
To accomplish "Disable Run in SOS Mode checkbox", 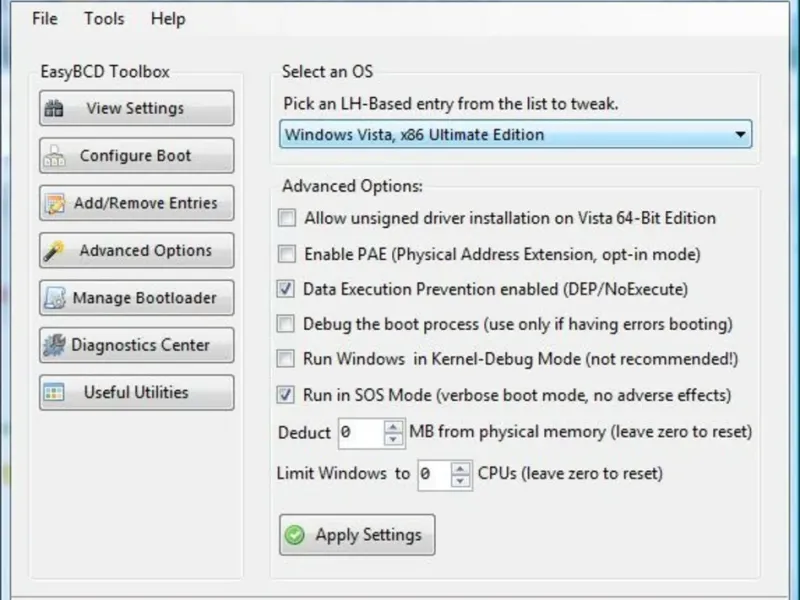I will pyautogui.click(x=287, y=395).
